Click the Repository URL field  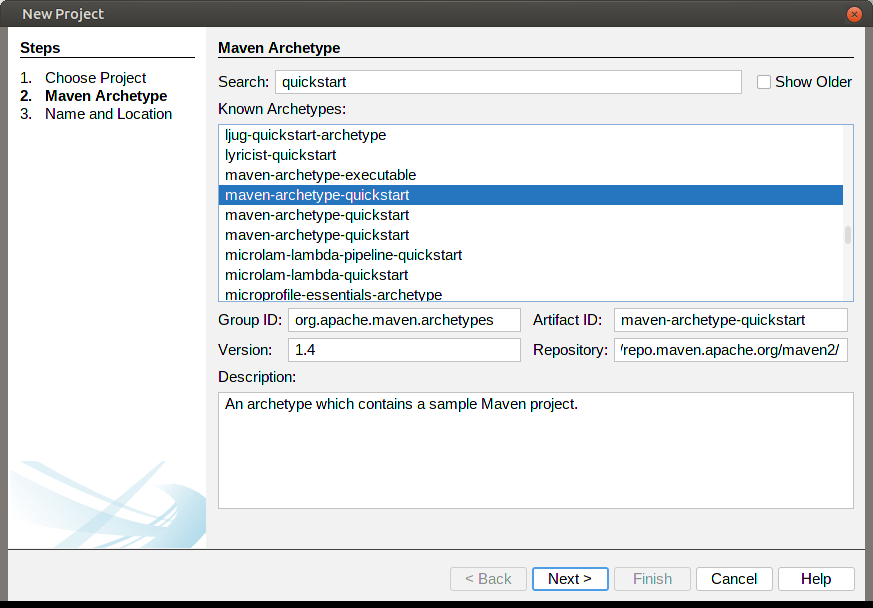click(x=730, y=350)
